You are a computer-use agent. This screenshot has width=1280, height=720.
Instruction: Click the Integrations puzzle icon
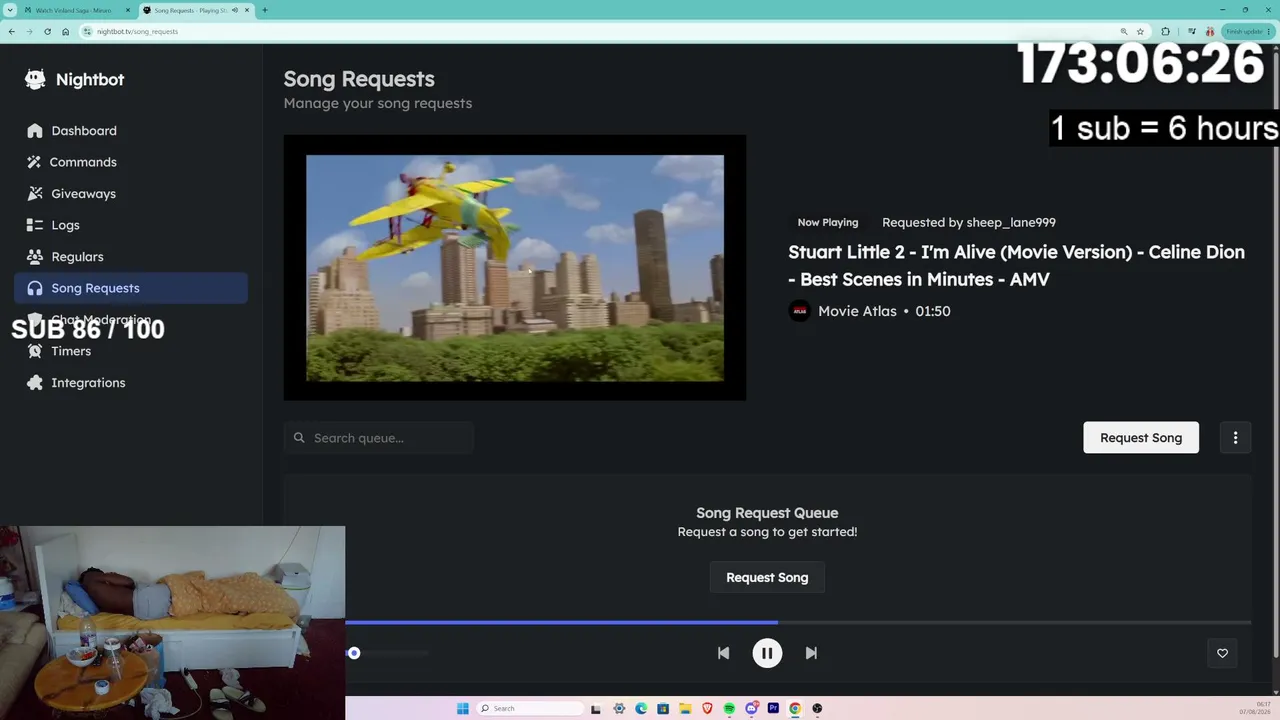coord(35,382)
